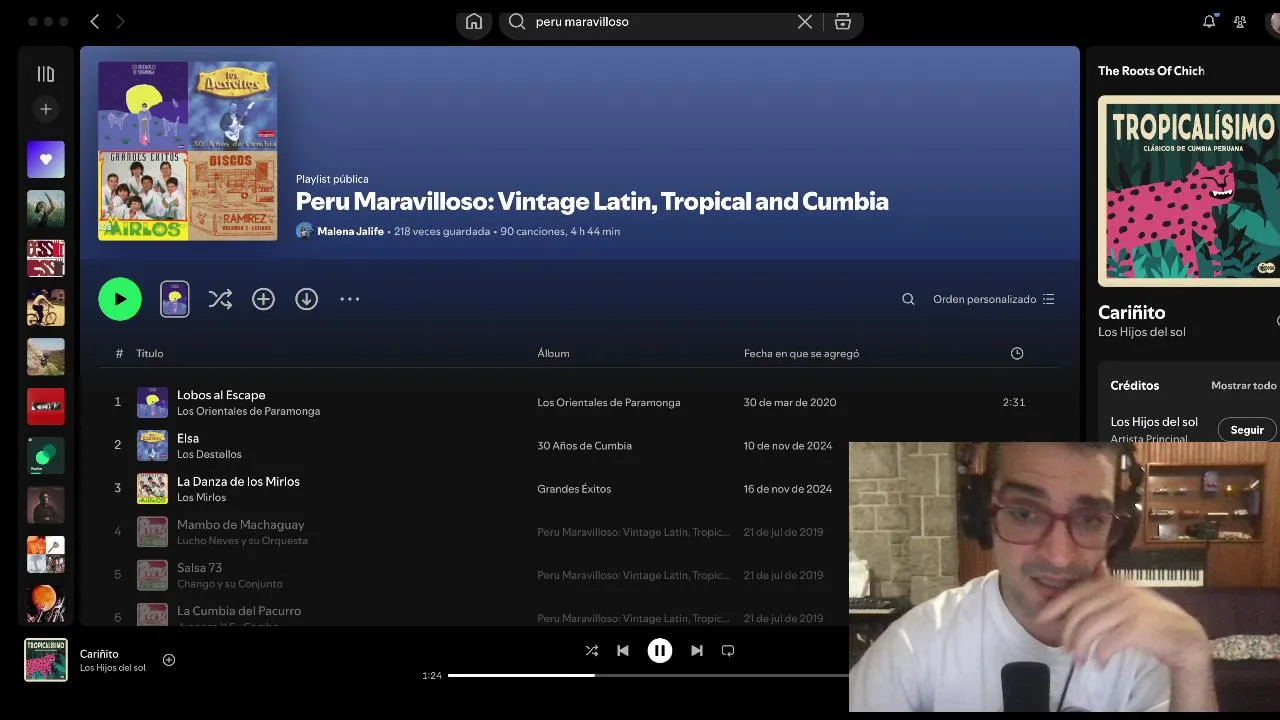
Task: Click Tropicalísimo album art in right panel
Action: [1189, 191]
